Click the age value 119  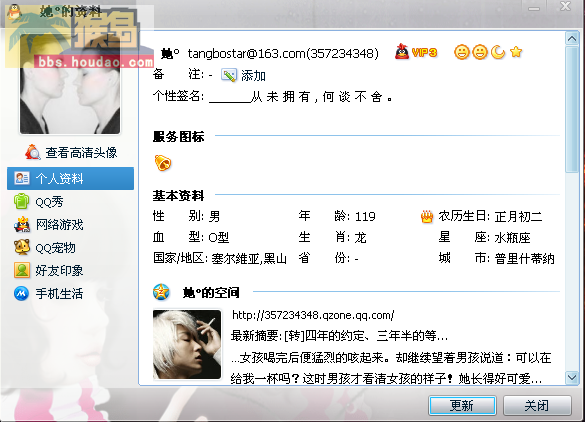pyautogui.click(x=365, y=216)
